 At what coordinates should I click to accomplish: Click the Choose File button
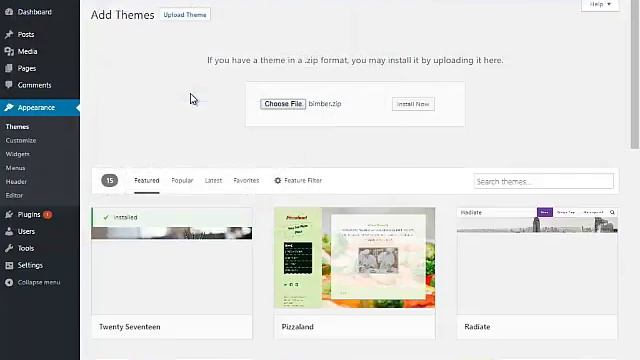tap(283, 104)
